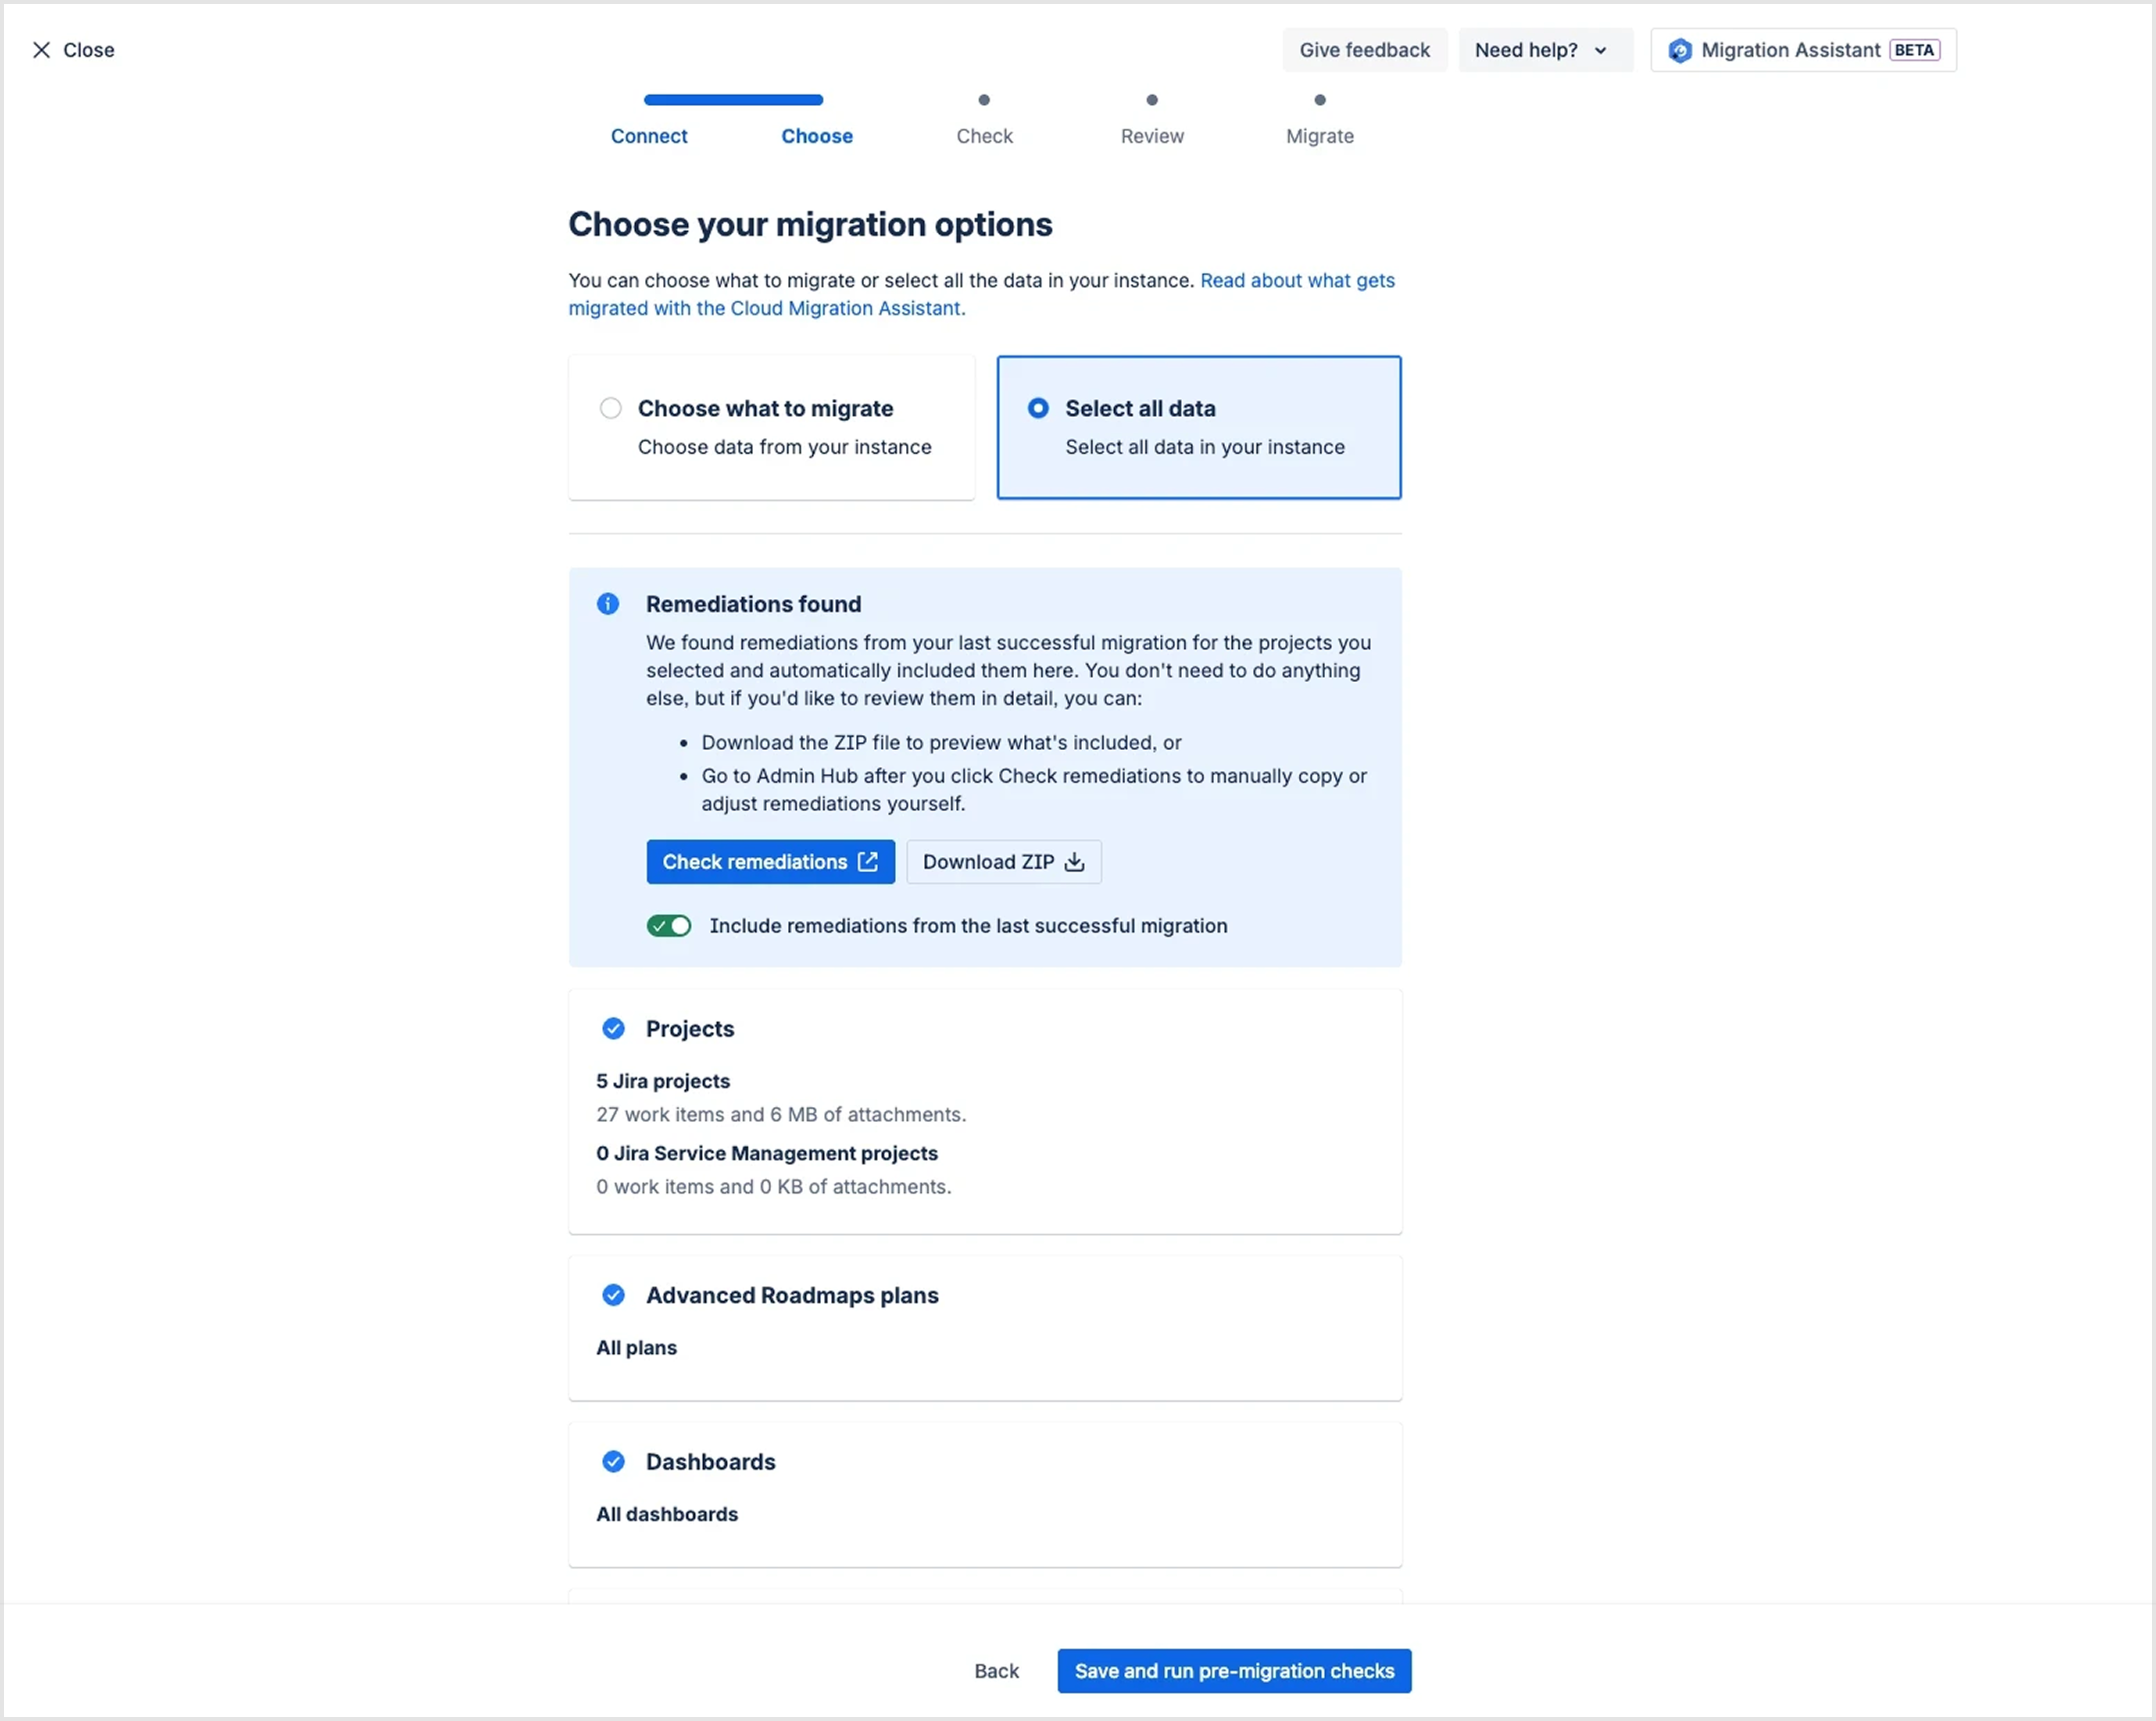Click the All plans text

click(x=637, y=1348)
